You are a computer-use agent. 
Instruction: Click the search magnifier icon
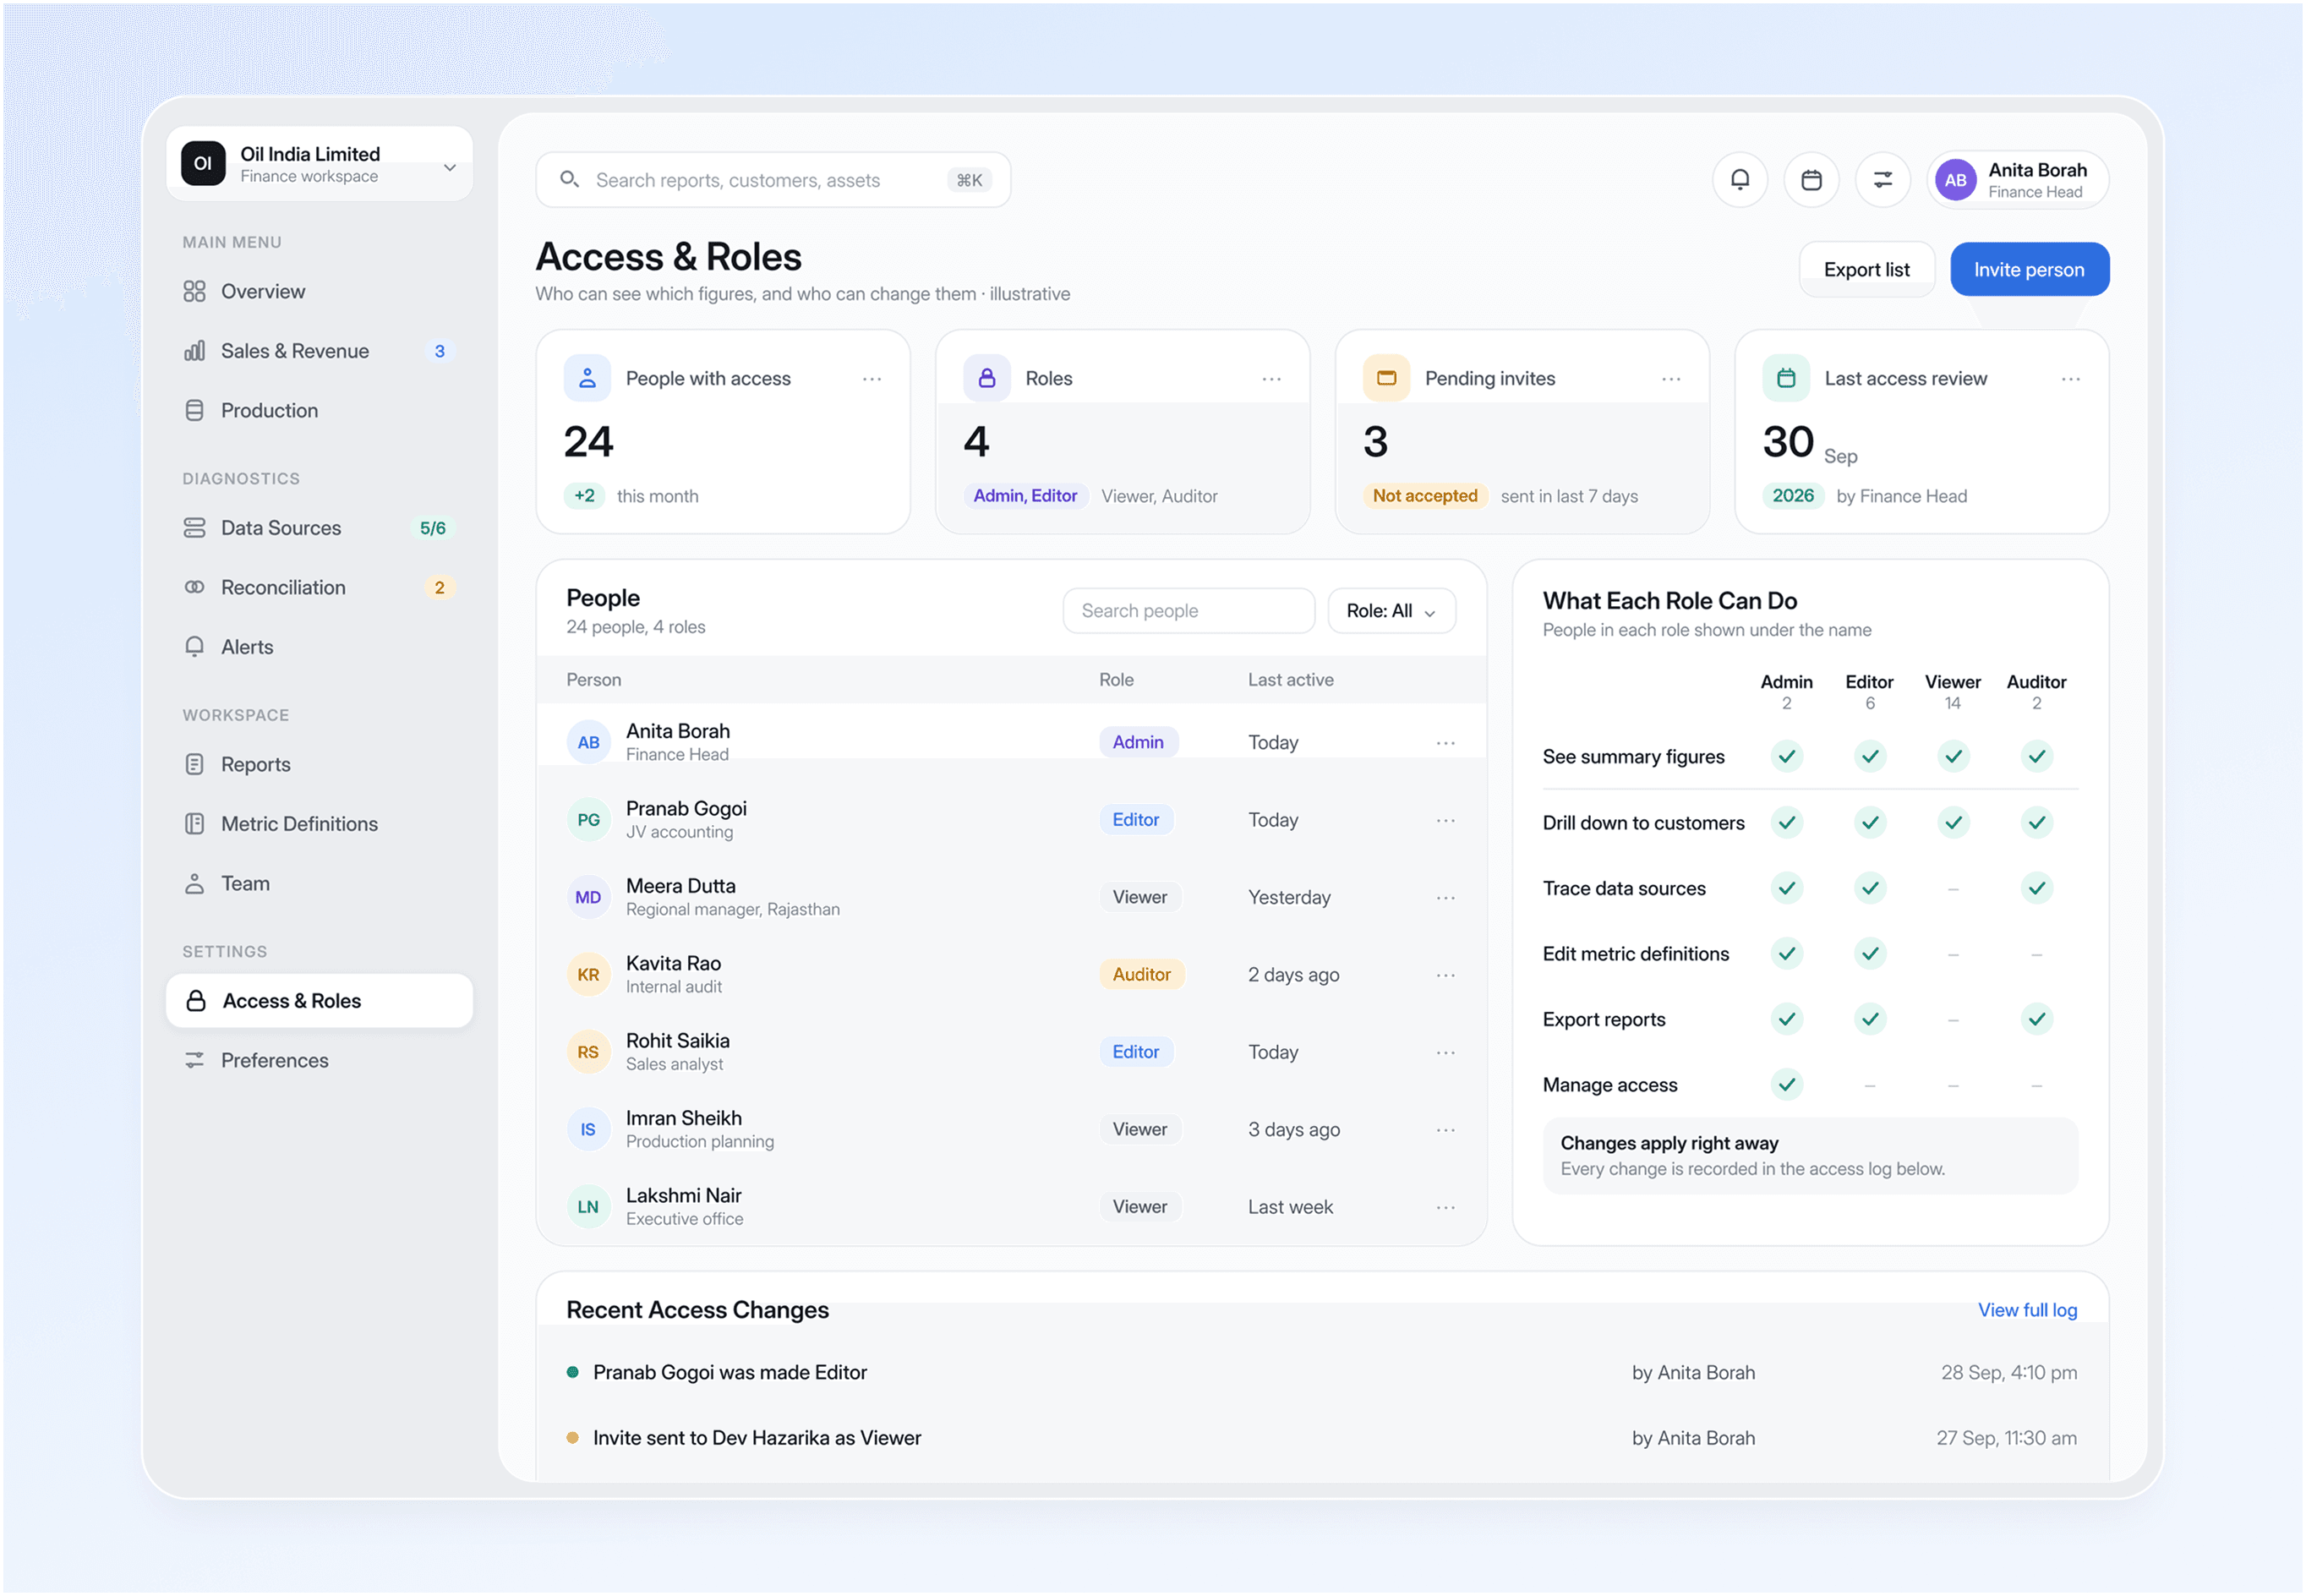[569, 179]
